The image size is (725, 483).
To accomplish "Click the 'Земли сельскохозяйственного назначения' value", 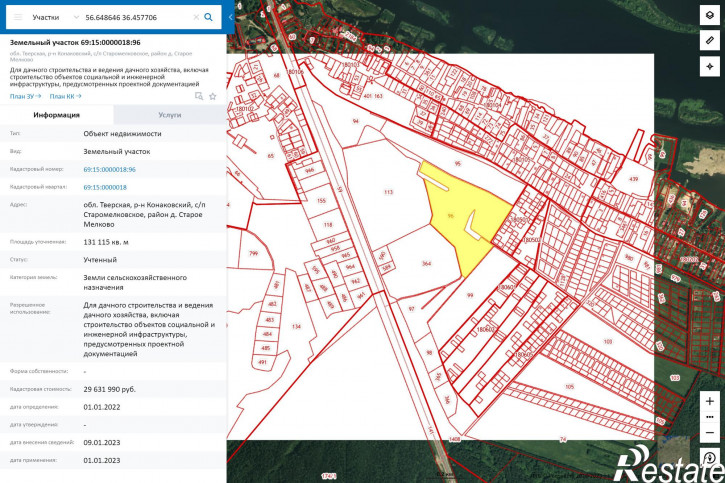I will (x=135, y=282).
